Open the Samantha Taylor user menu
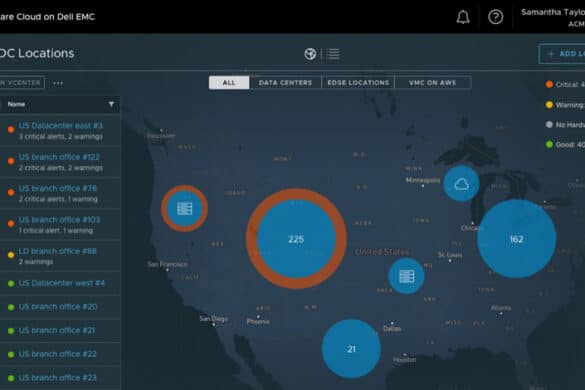This screenshot has width=585, height=390. 553,17
